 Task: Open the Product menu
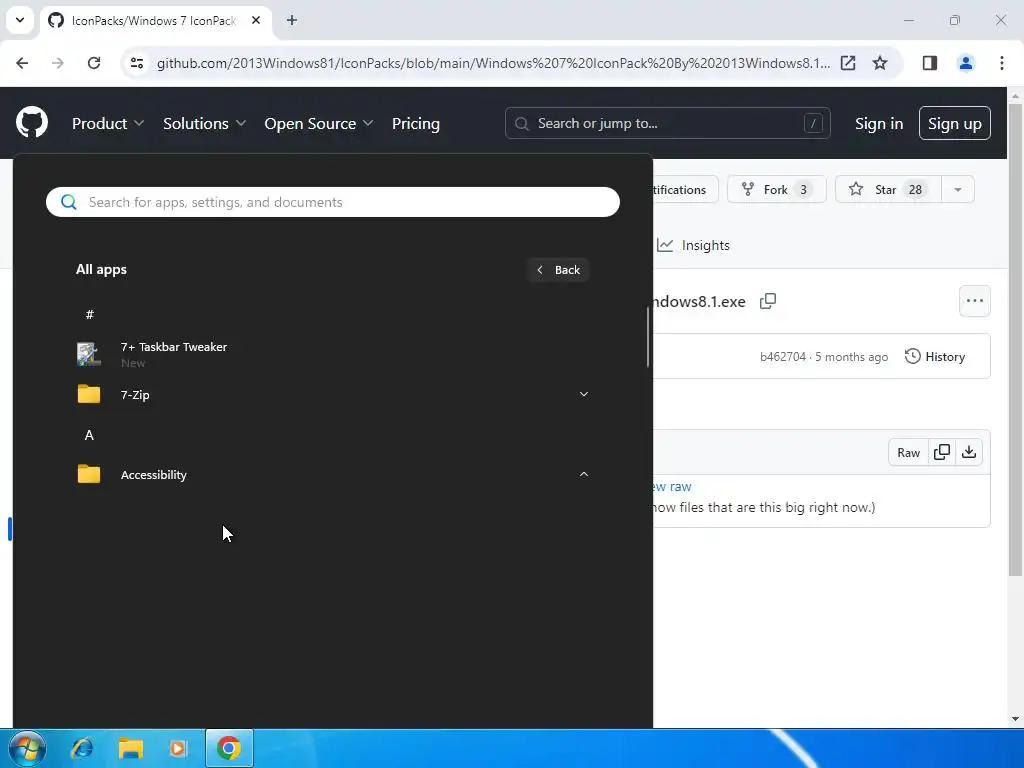[x=108, y=123]
